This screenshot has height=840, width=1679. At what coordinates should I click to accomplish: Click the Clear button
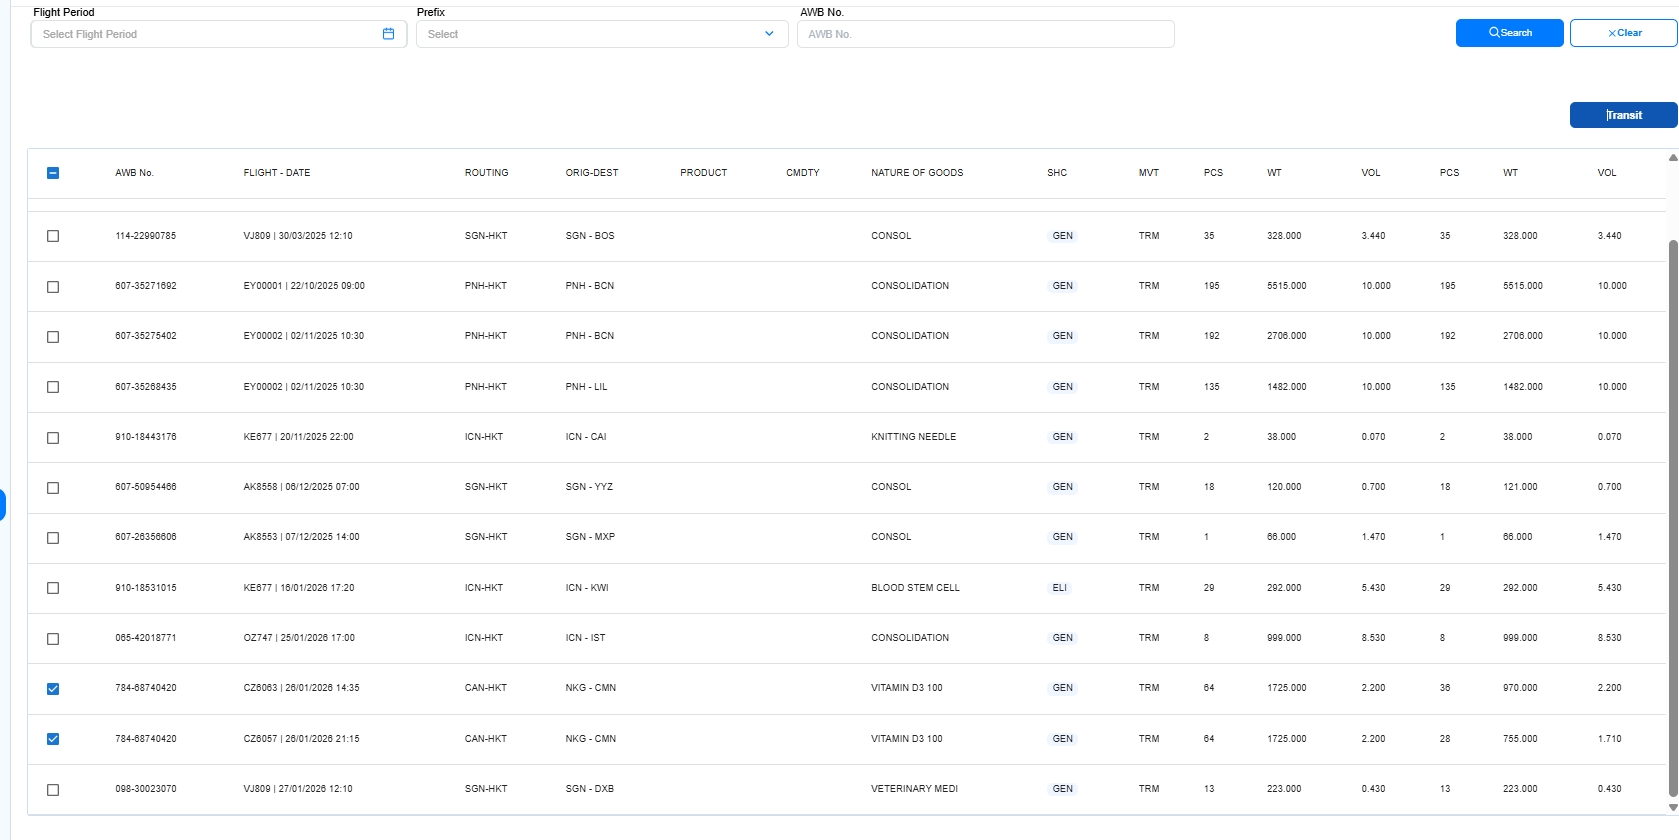tap(1623, 33)
